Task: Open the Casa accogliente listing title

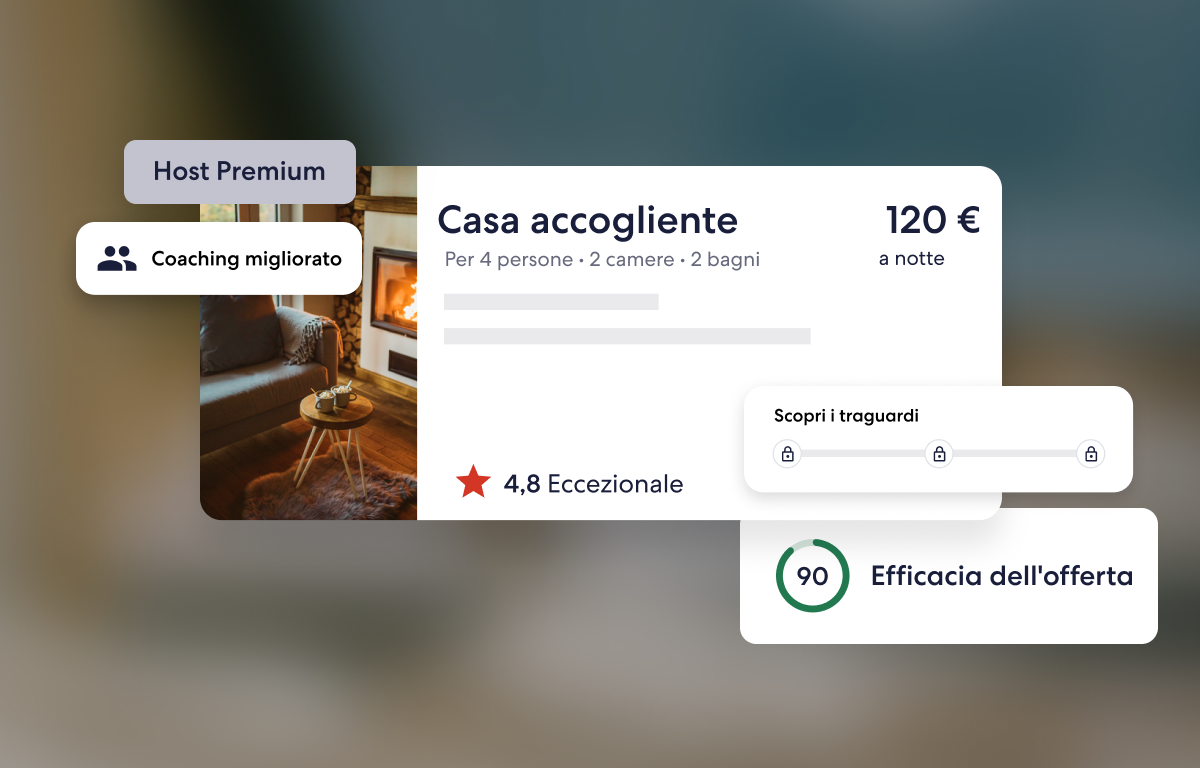Action: click(x=588, y=220)
